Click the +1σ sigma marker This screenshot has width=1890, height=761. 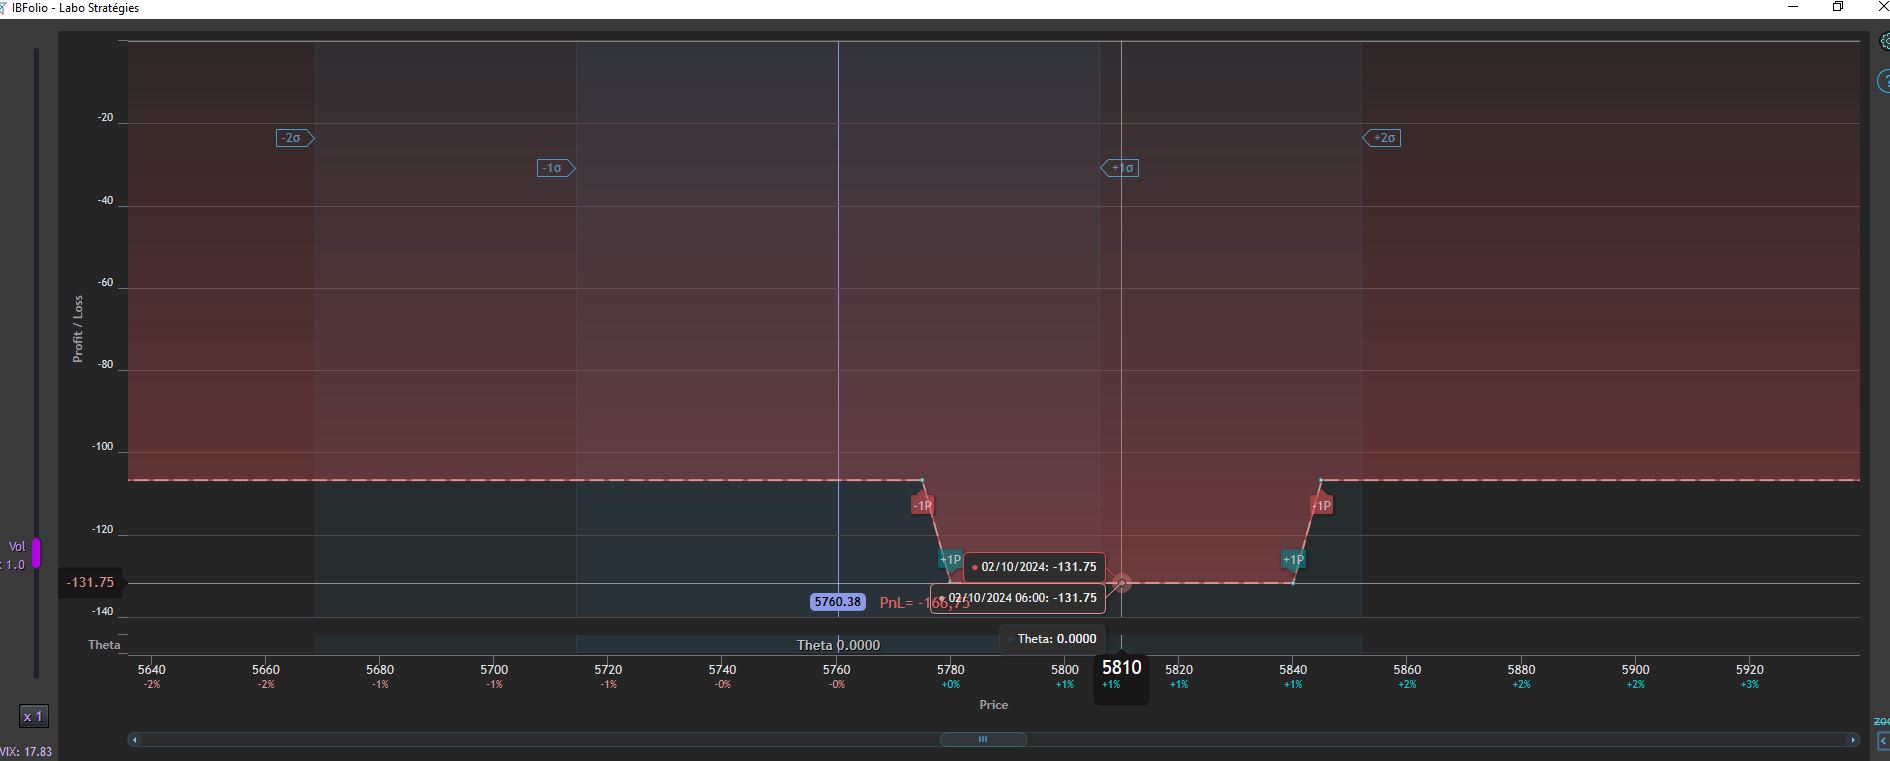coord(1120,168)
